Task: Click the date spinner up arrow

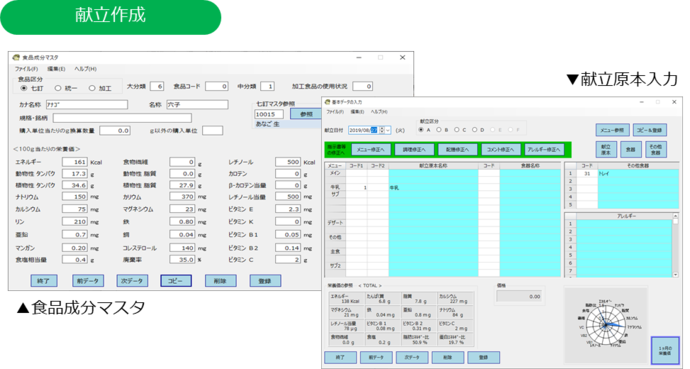Action: [x=382, y=128]
